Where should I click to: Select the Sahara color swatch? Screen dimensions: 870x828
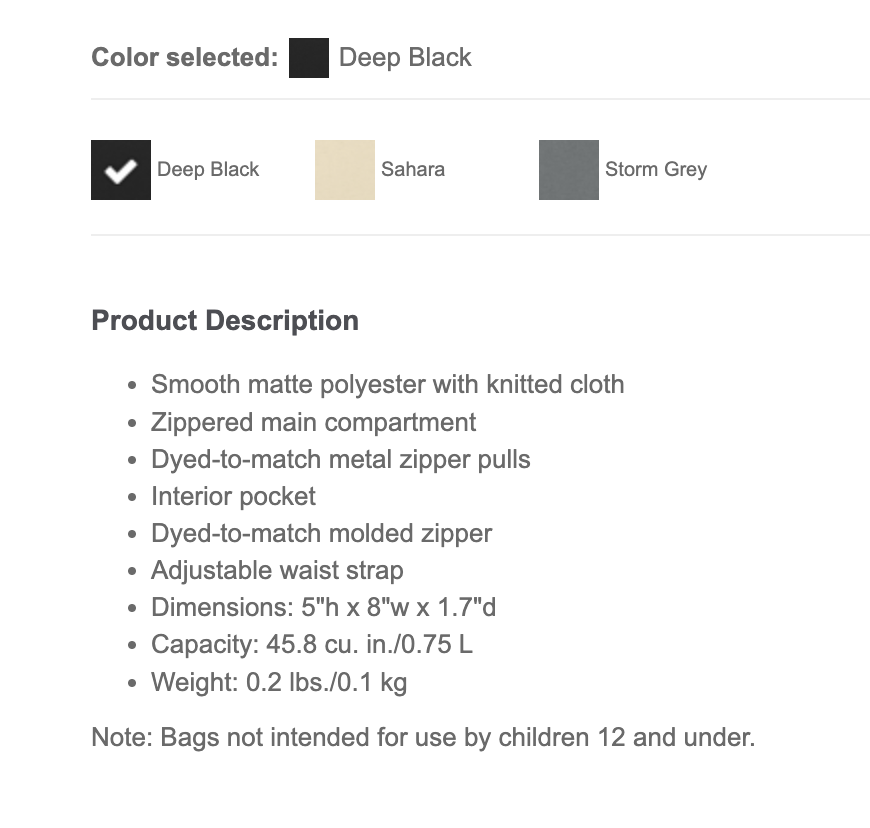tap(344, 169)
